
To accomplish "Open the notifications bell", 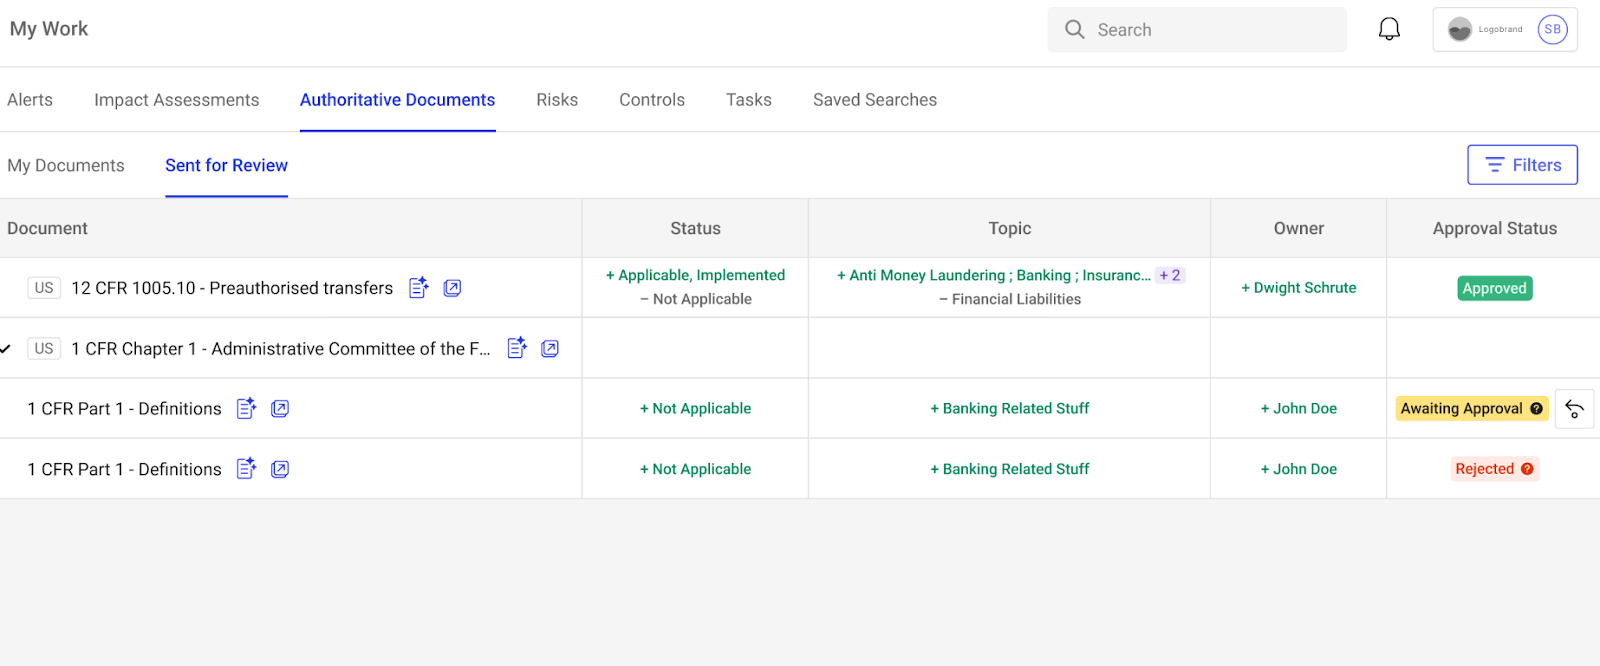I will [x=1389, y=30].
